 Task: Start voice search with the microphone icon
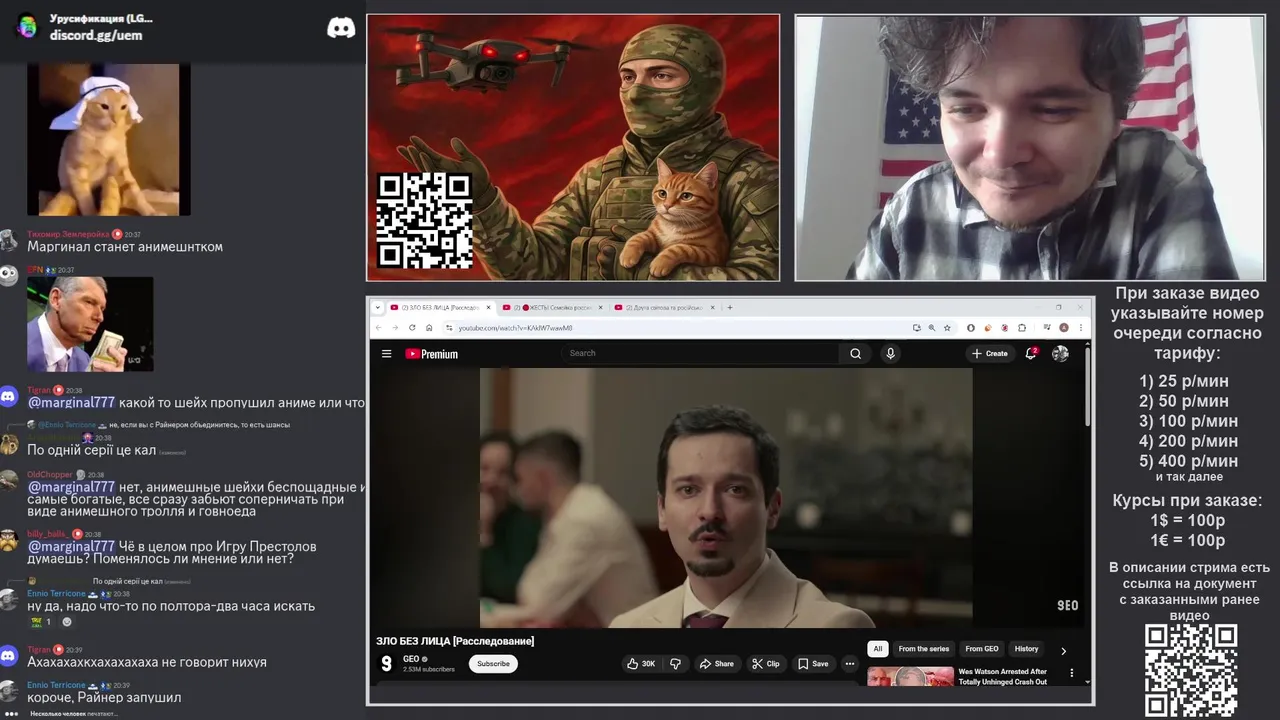pos(890,353)
